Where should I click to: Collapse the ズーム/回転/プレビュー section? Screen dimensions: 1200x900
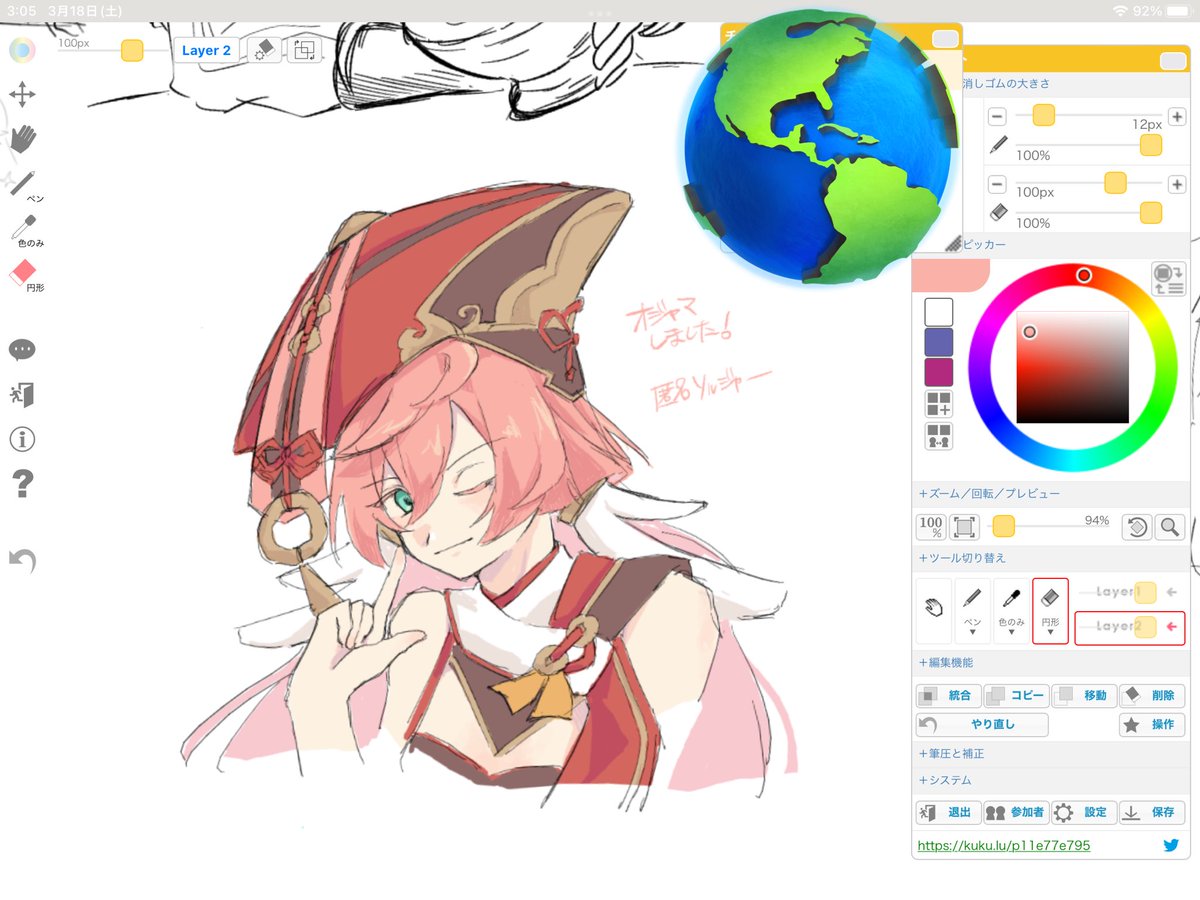(989, 493)
